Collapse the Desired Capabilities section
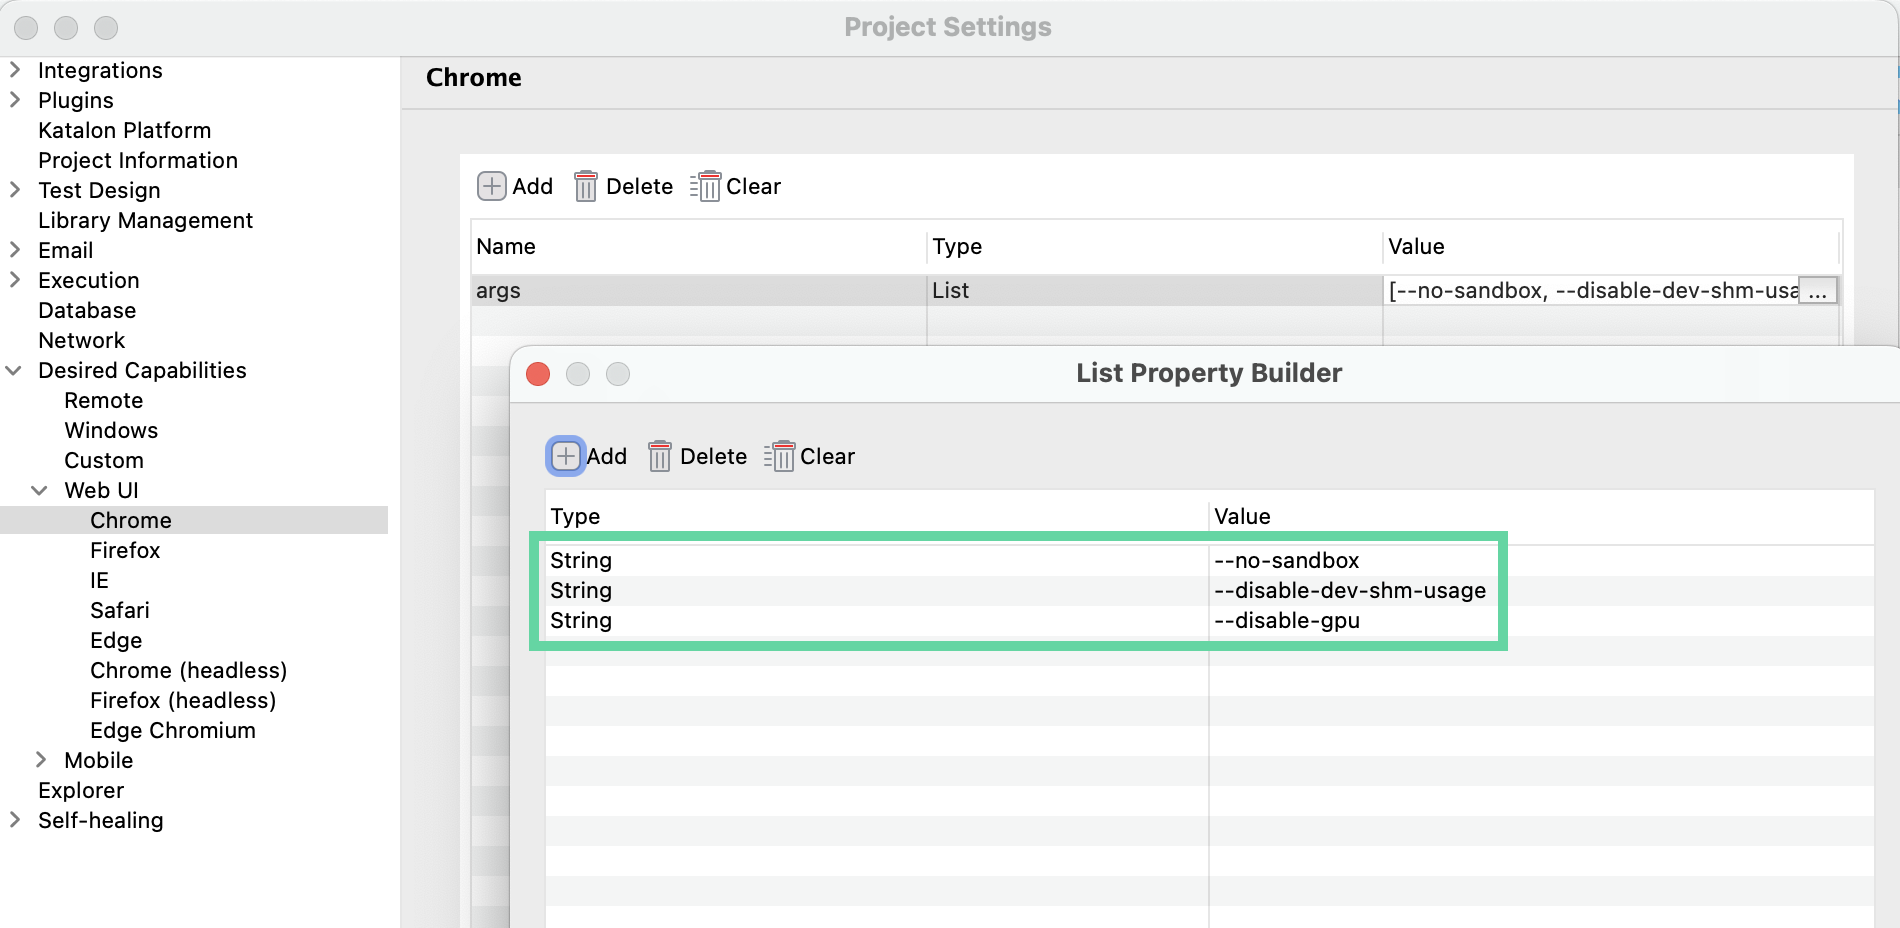The image size is (1900, 928). tap(14, 370)
